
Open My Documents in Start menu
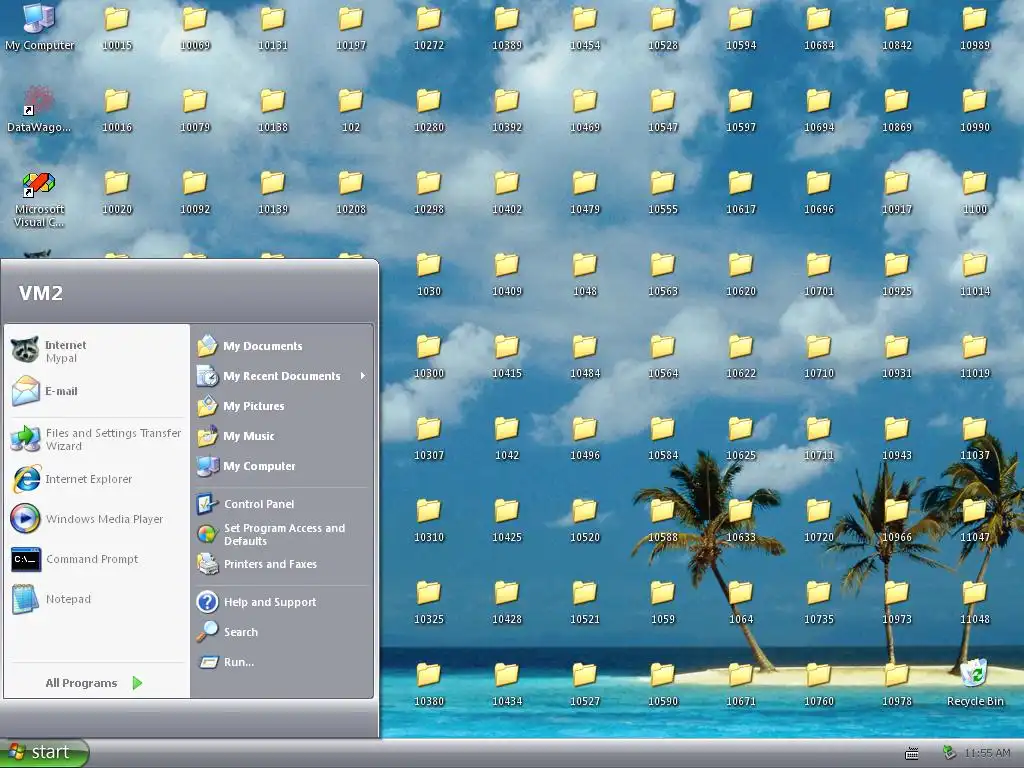(282, 345)
